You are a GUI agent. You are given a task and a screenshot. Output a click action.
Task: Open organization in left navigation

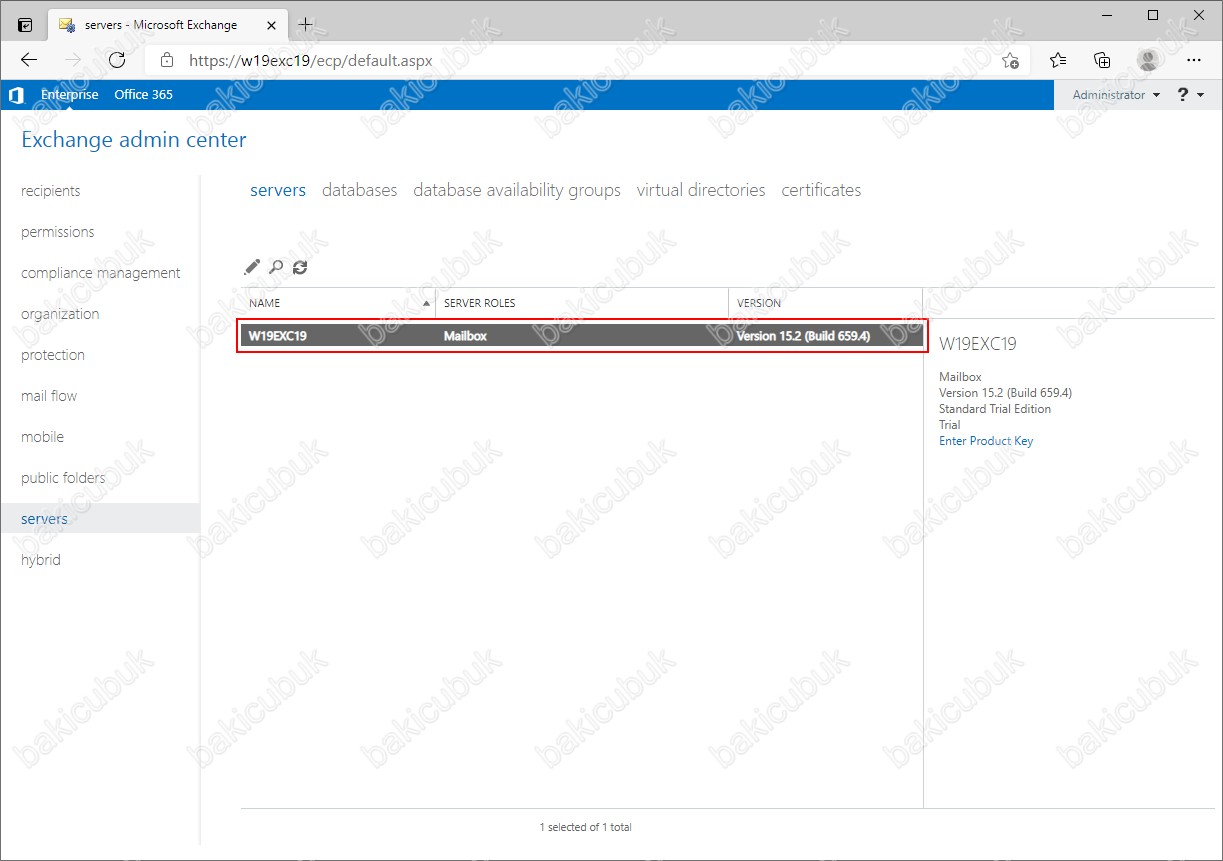(x=60, y=314)
